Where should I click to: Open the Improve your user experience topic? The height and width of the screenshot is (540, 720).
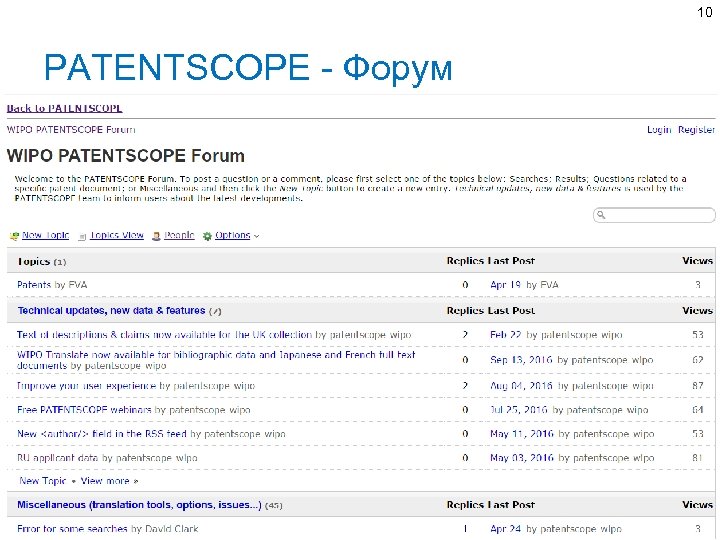(x=86, y=386)
